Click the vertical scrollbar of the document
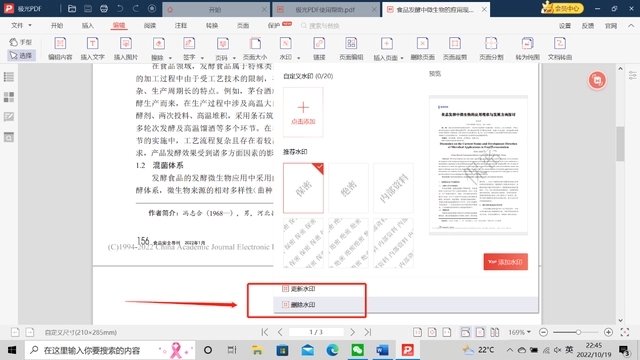The height and width of the screenshot is (360, 640). 620,144
